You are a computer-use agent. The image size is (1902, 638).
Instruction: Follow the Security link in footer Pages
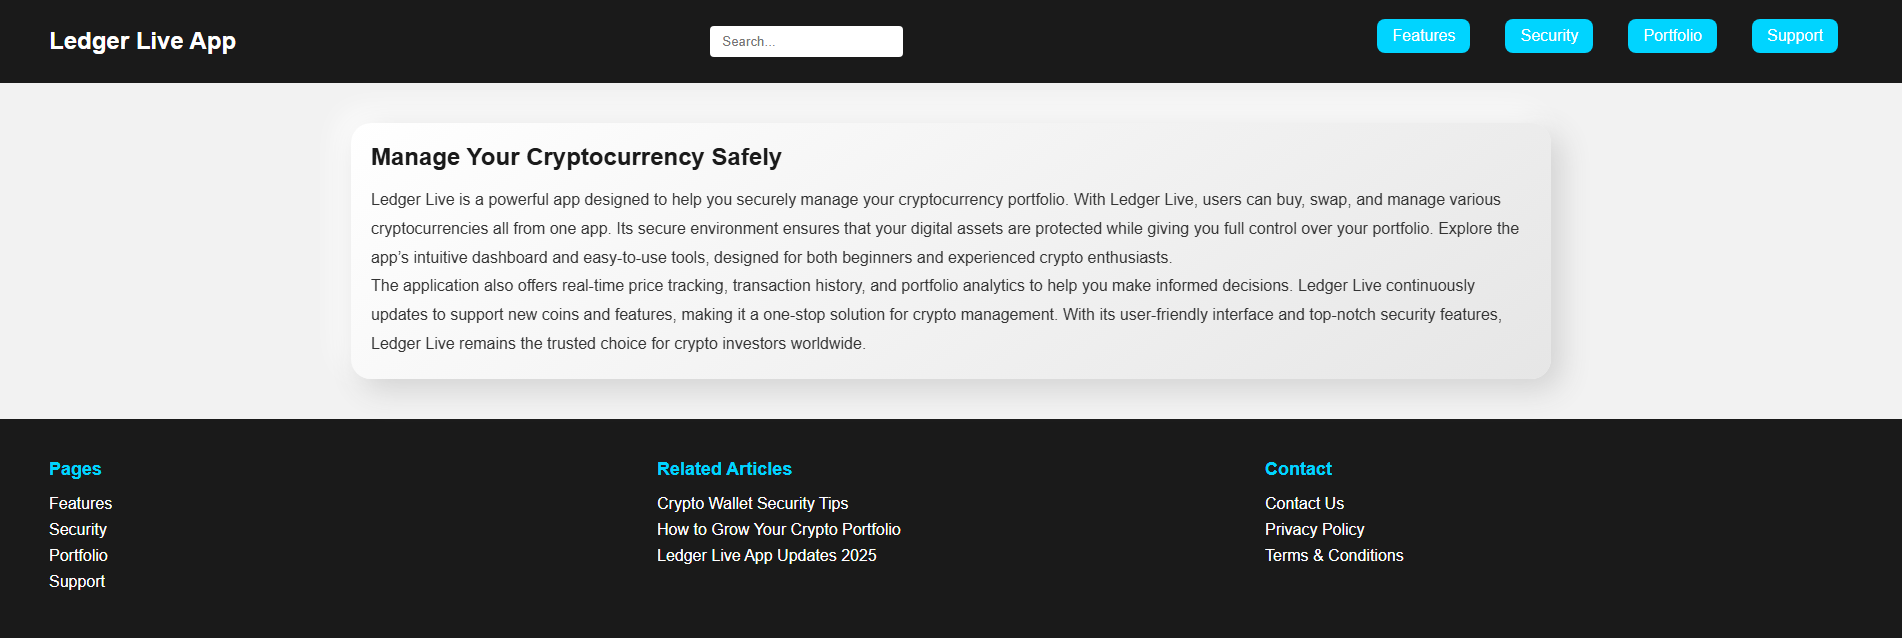[x=78, y=529]
